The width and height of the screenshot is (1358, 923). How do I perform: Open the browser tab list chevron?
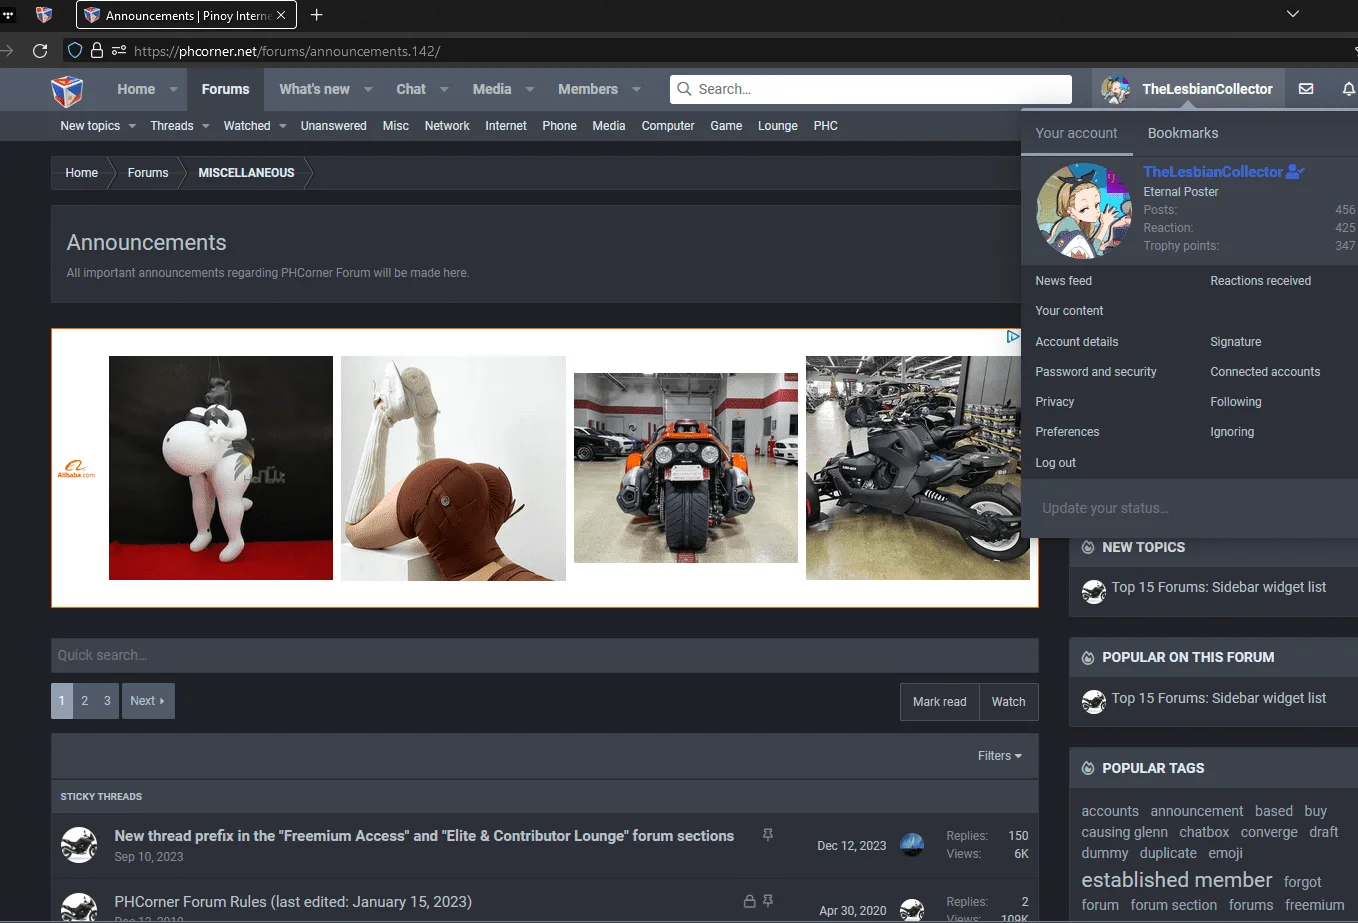(x=1293, y=14)
